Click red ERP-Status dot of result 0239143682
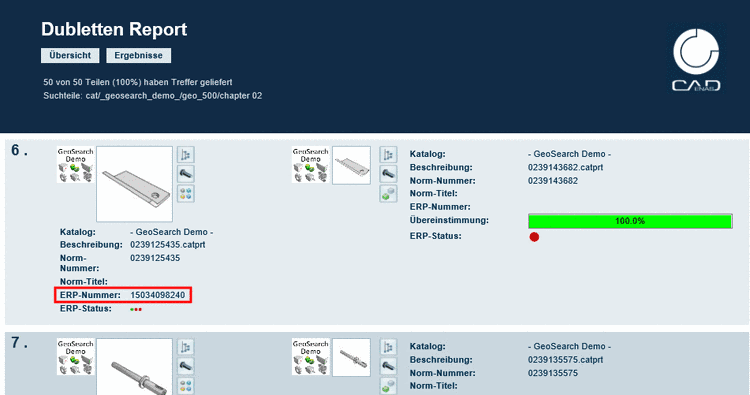The height and width of the screenshot is (395, 750). 534,237
